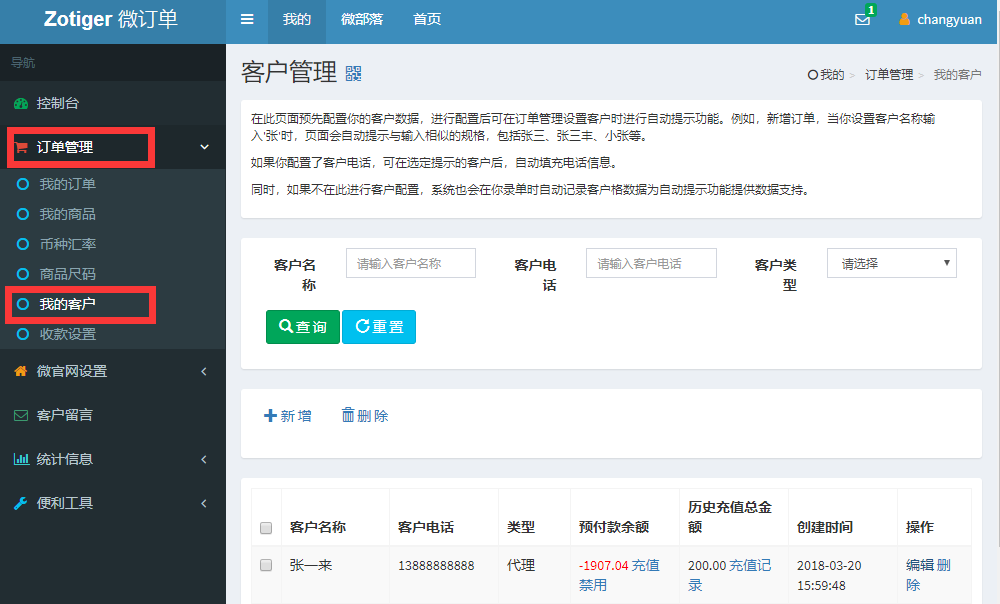The height and width of the screenshot is (604, 1000).
Task: Open 我的订单 in the sidebar
Action: (68, 184)
